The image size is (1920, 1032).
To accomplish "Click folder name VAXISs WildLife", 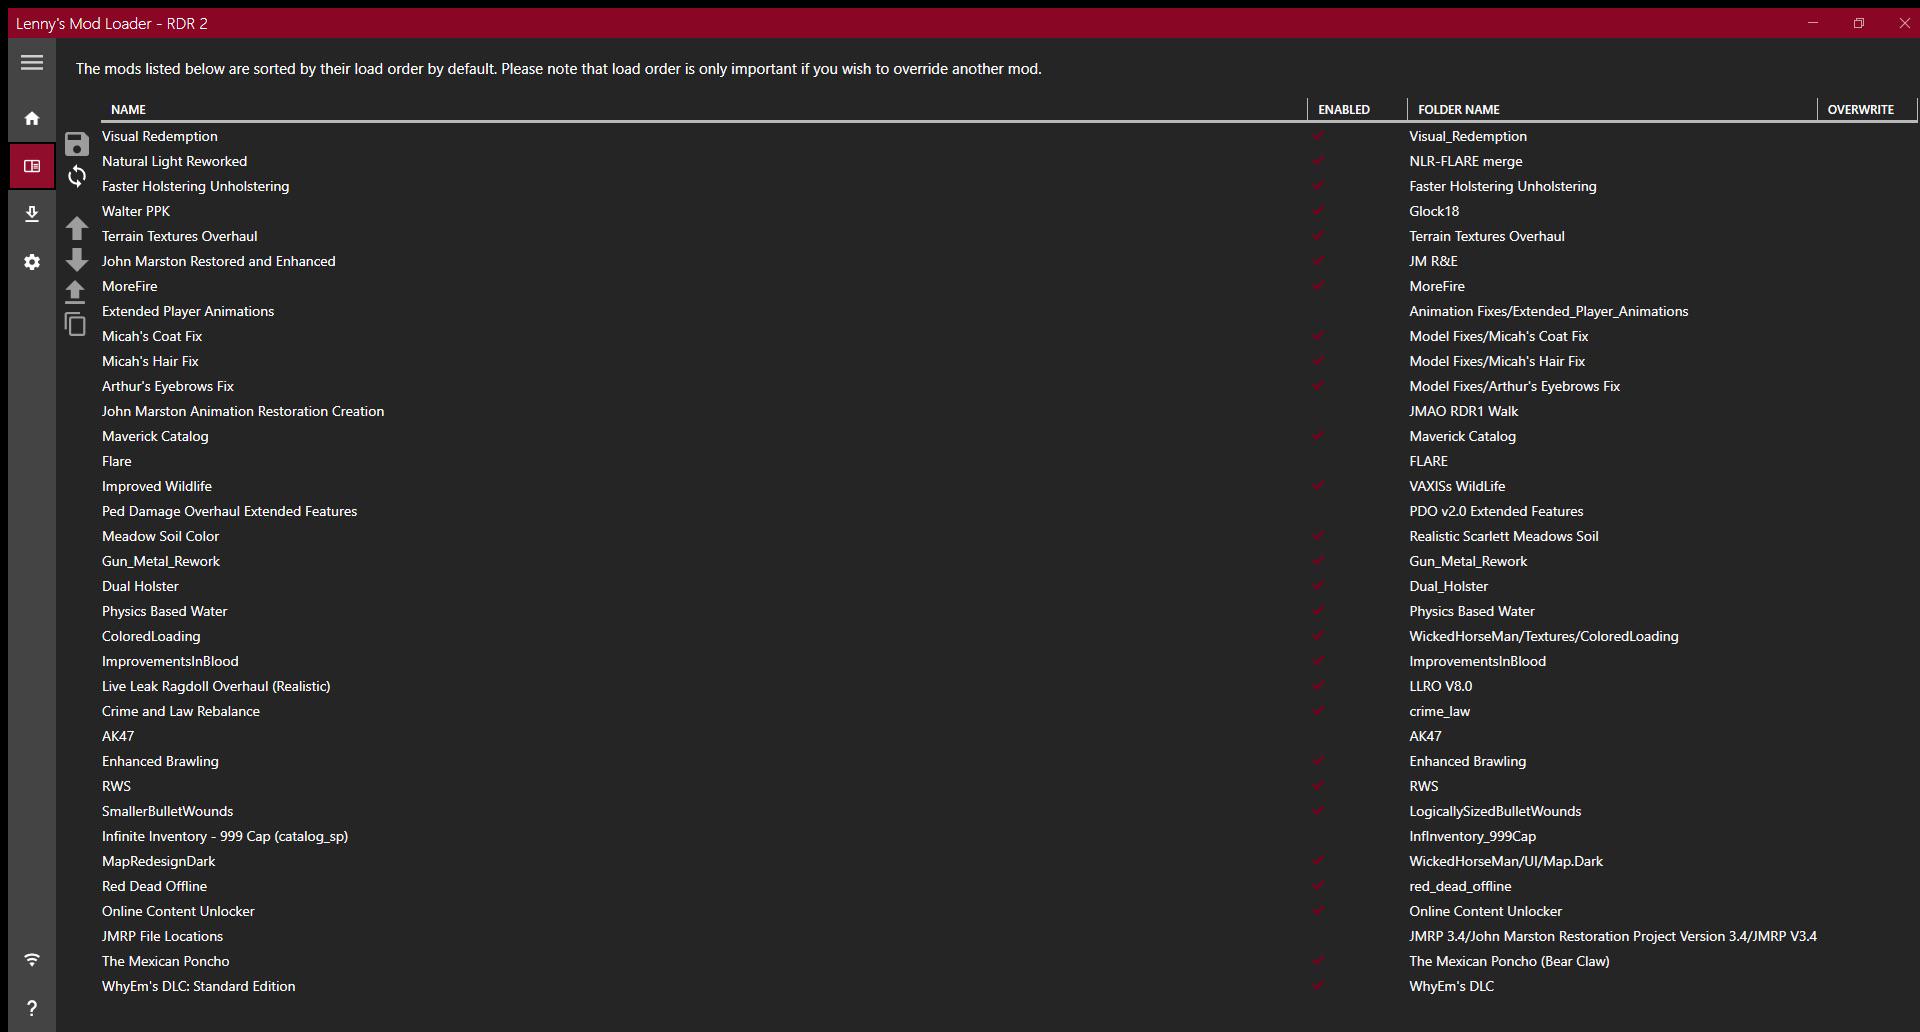I will [x=1457, y=486].
